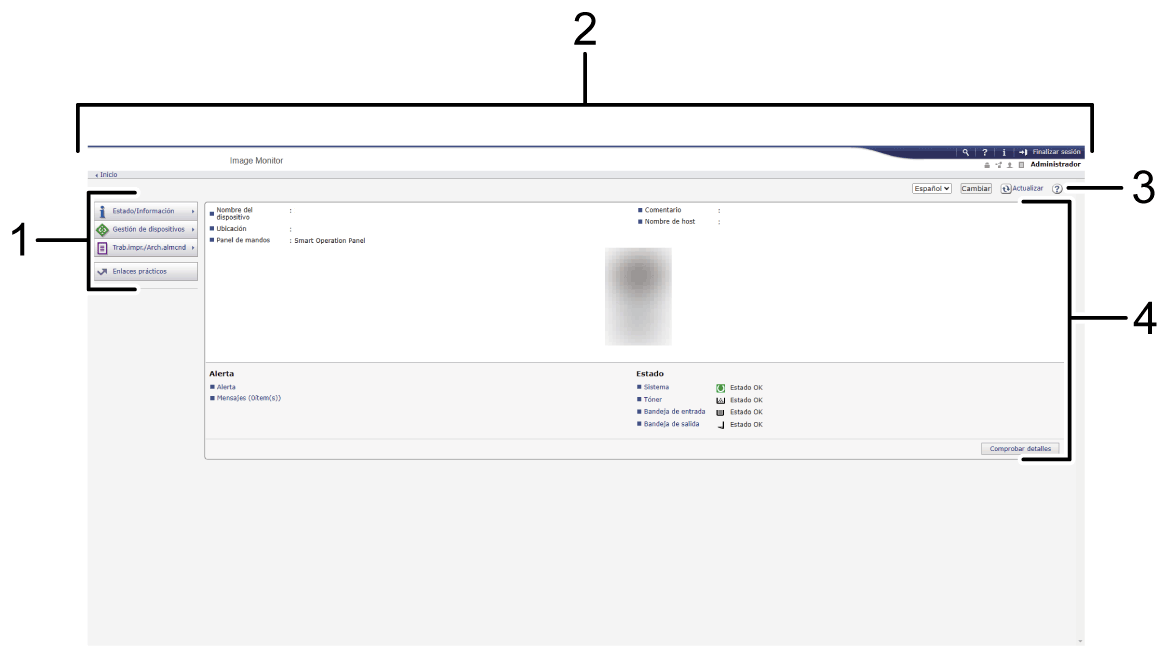1170x661 pixels.
Task: Click the information 'i' icon in header
Action: tap(1004, 152)
